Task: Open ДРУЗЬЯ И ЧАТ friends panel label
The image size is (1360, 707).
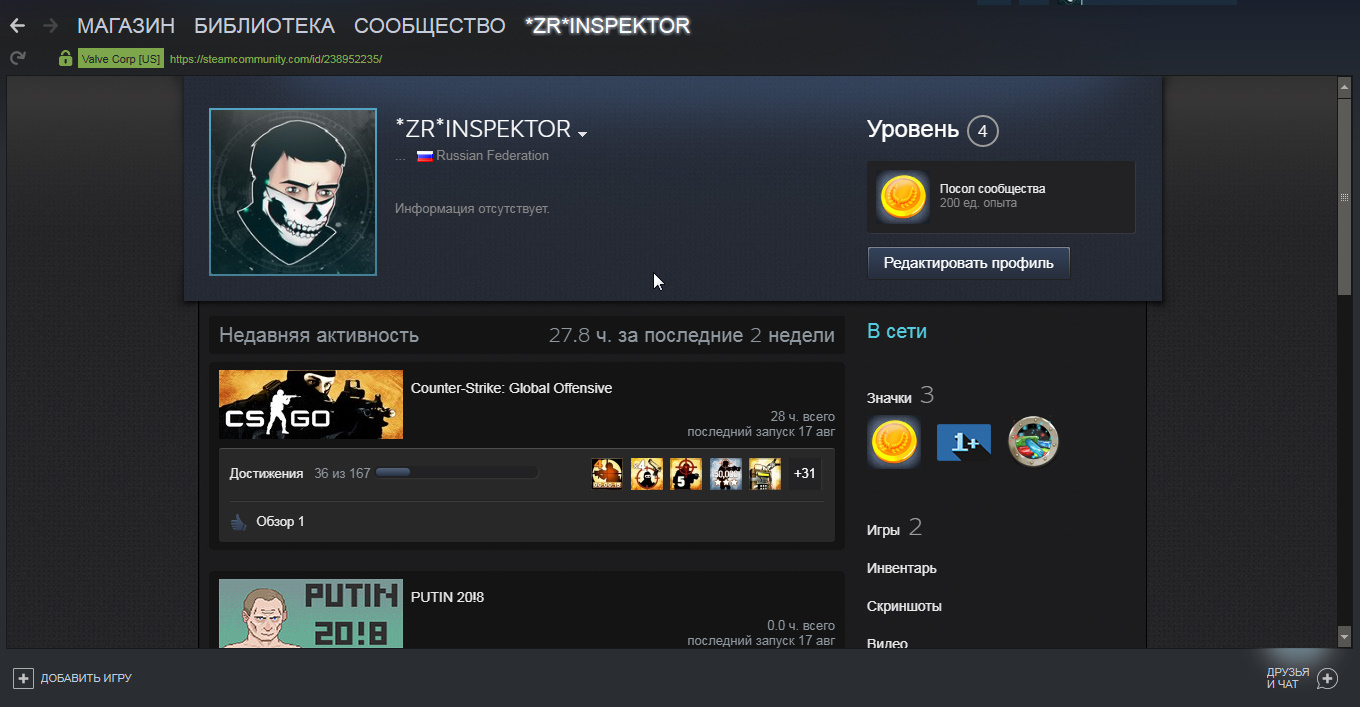Action: [x=1287, y=679]
